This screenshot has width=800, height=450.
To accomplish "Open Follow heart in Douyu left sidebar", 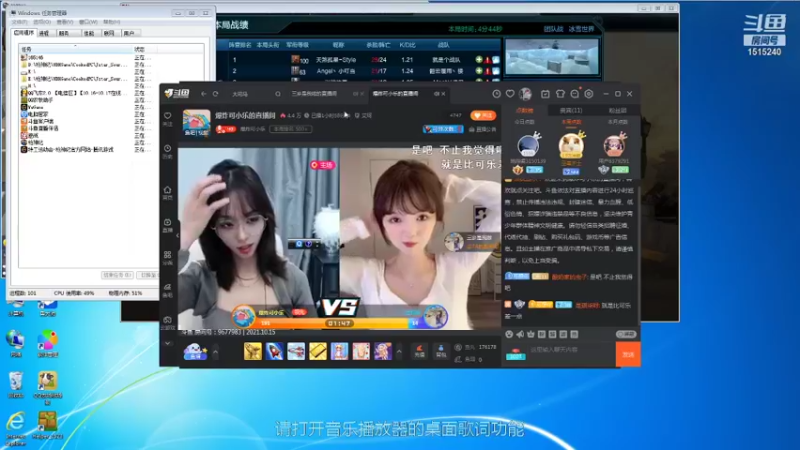I will [167, 119].
